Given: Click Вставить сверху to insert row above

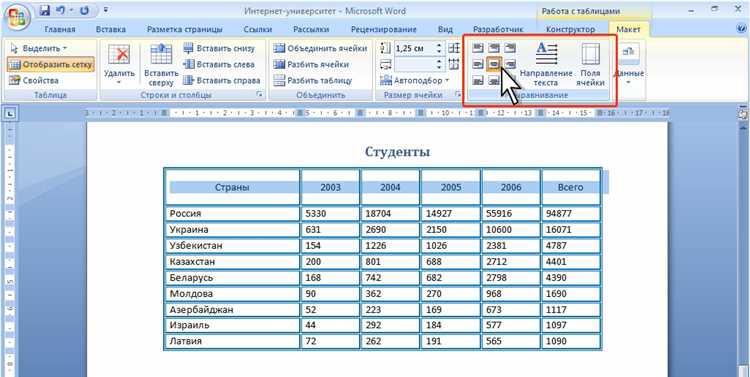Looking at the screenshot, I should coord(161,65).
